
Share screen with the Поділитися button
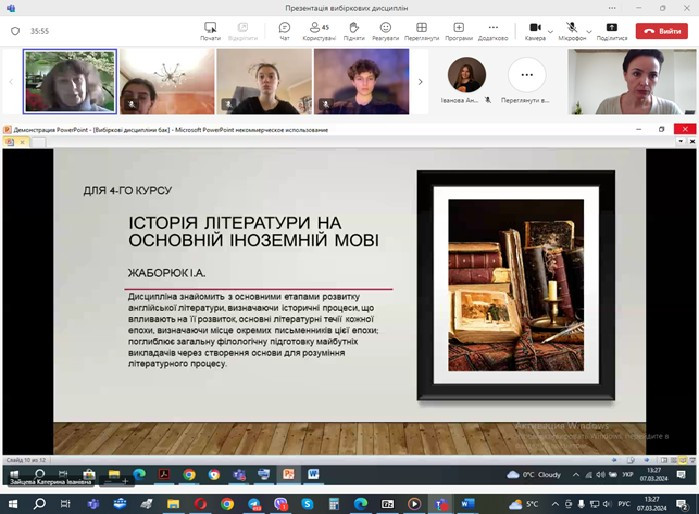tap(612, 30)
